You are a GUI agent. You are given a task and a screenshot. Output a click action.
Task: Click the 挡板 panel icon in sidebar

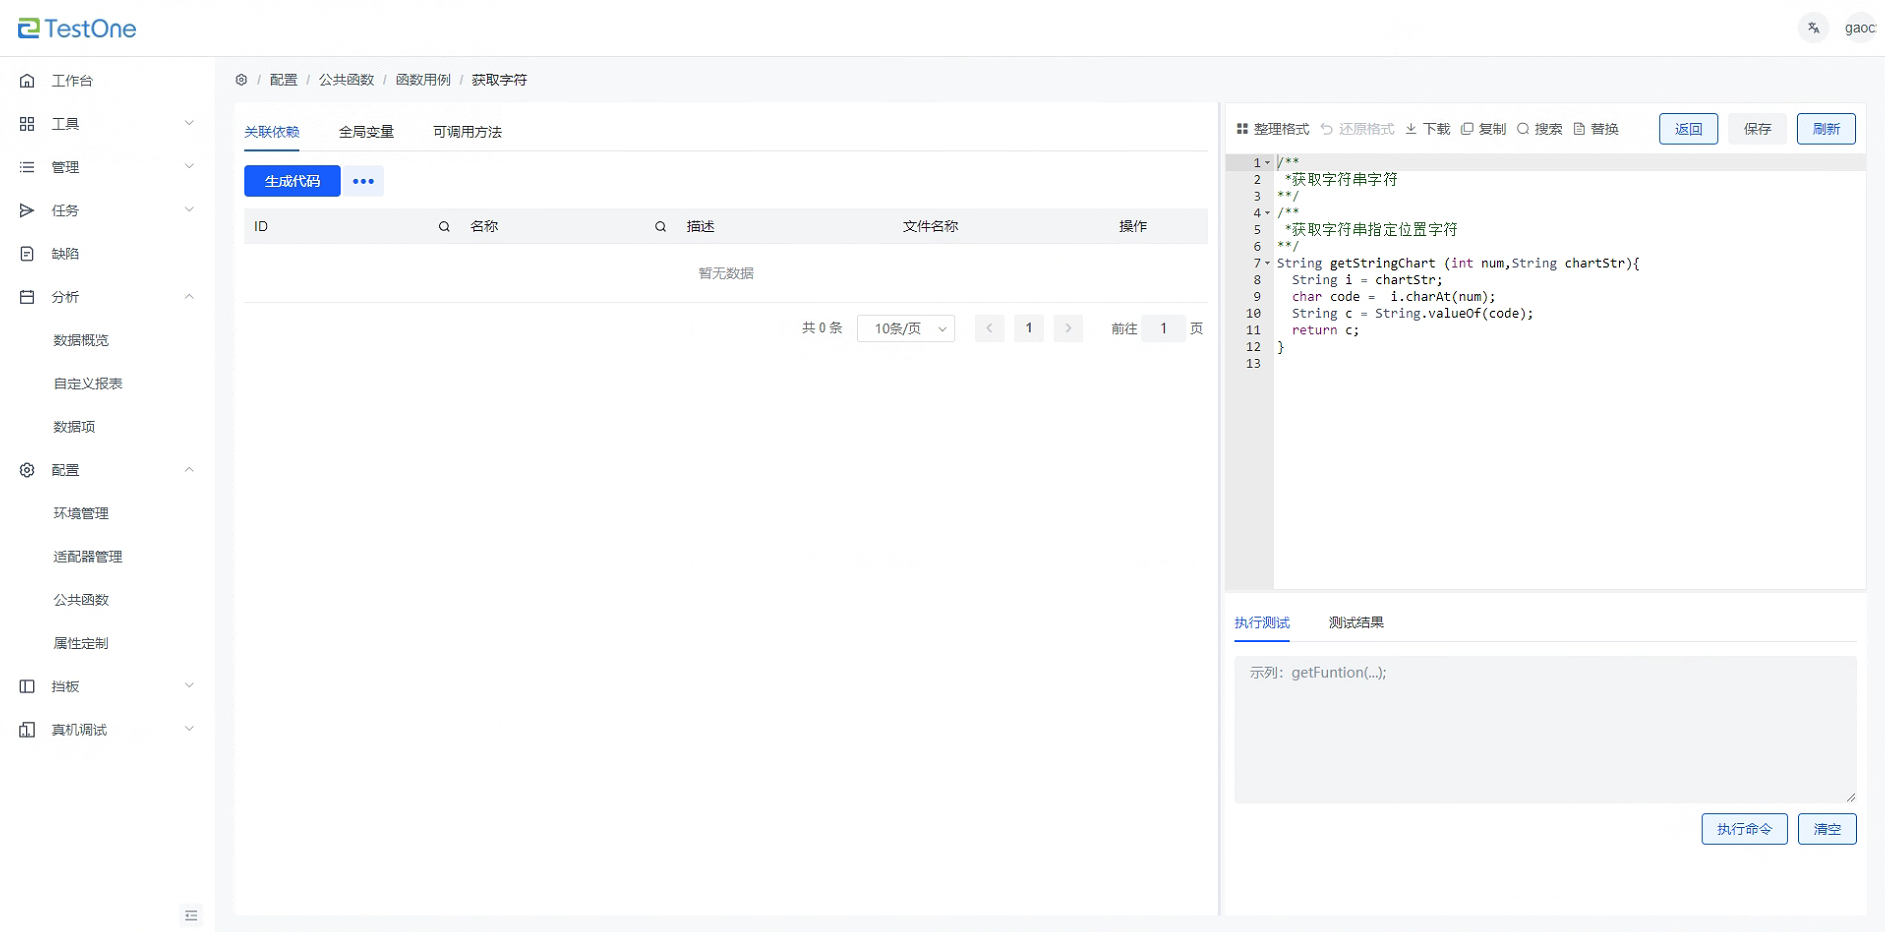coord(27,686)
